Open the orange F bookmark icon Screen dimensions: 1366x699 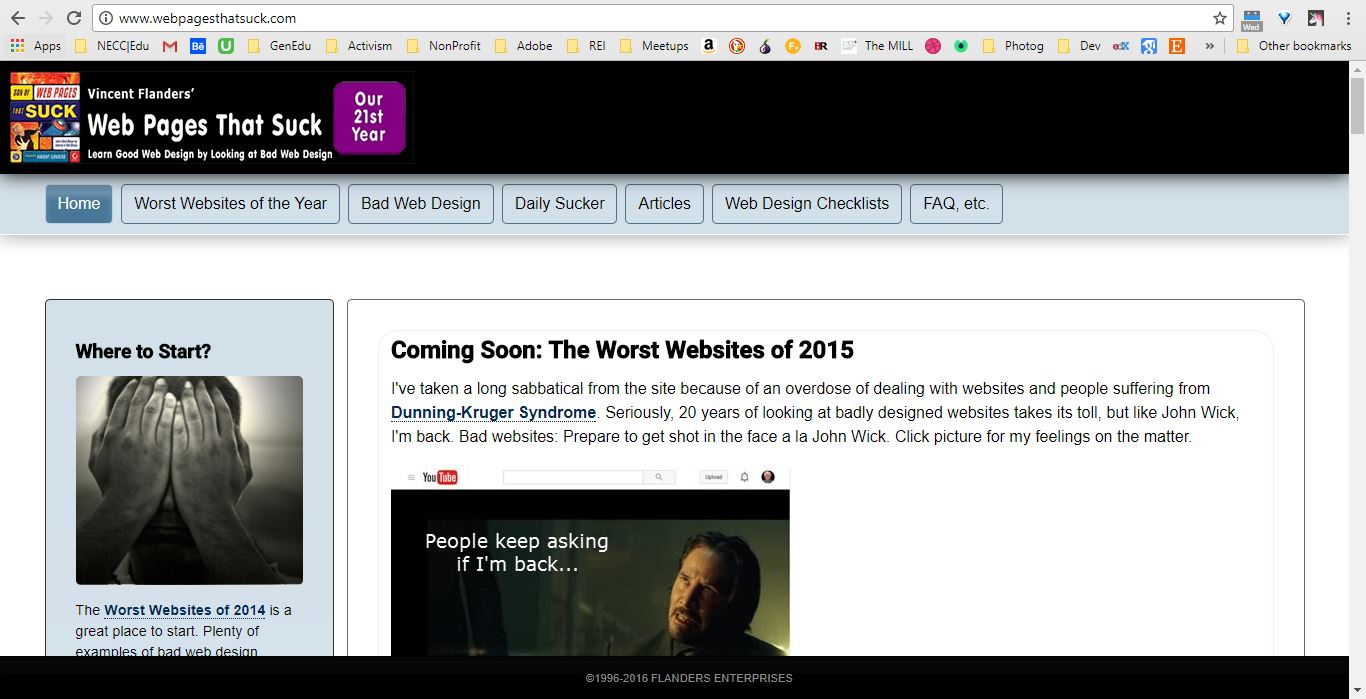pos(793,45)
